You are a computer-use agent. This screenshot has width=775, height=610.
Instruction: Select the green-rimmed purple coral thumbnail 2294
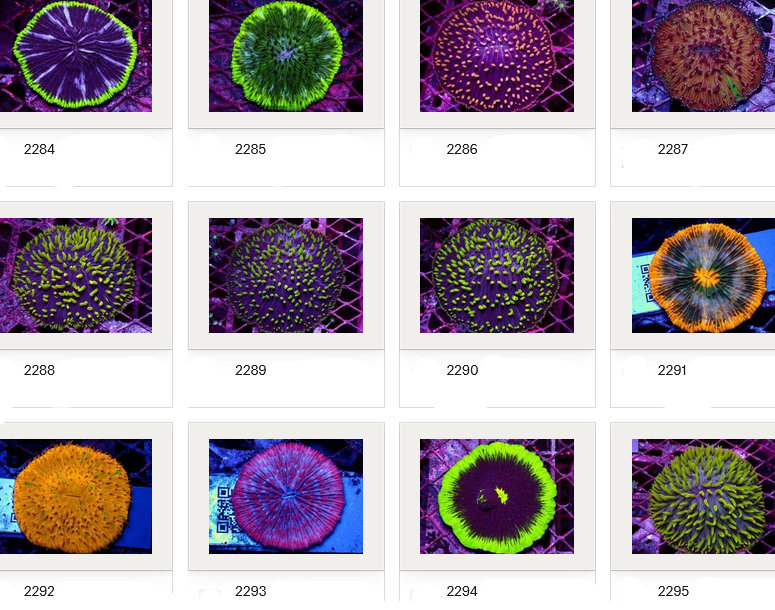coord(497,496)
